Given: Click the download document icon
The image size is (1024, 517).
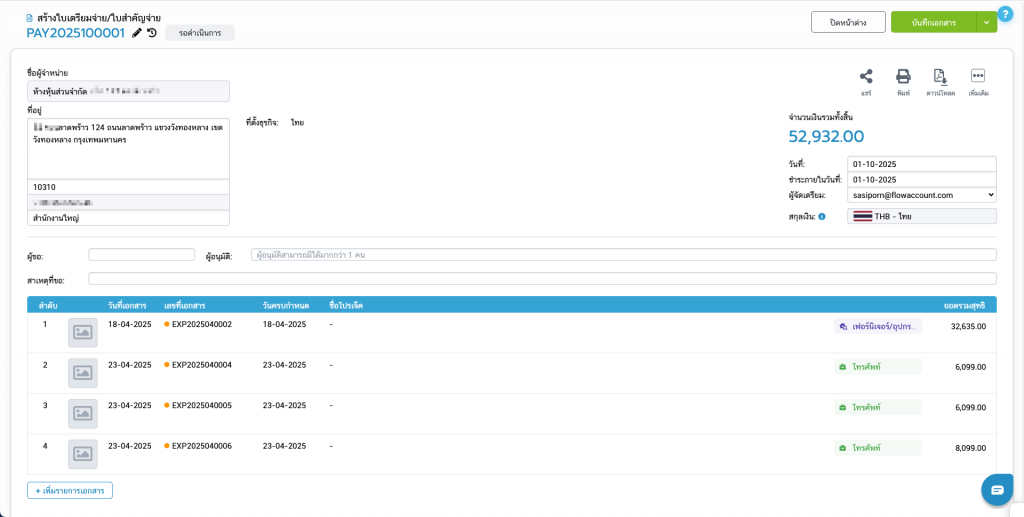Looking at the screenshot, I should point(940,77).
